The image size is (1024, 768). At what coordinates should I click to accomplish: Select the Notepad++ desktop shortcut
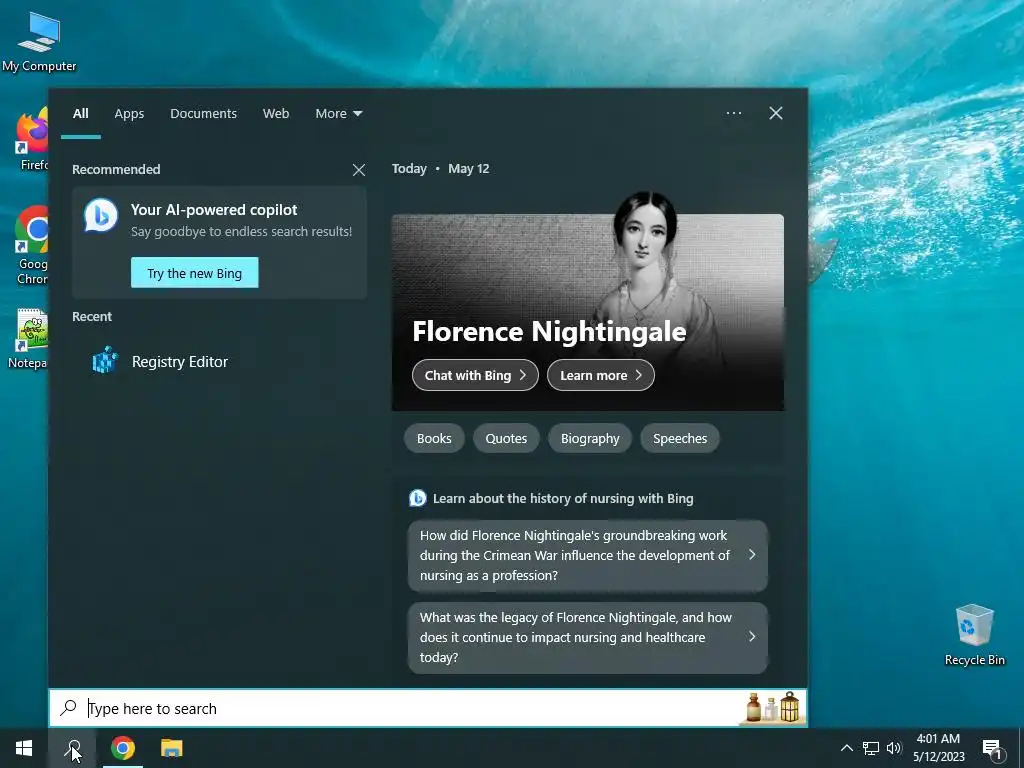pos(28,339)
